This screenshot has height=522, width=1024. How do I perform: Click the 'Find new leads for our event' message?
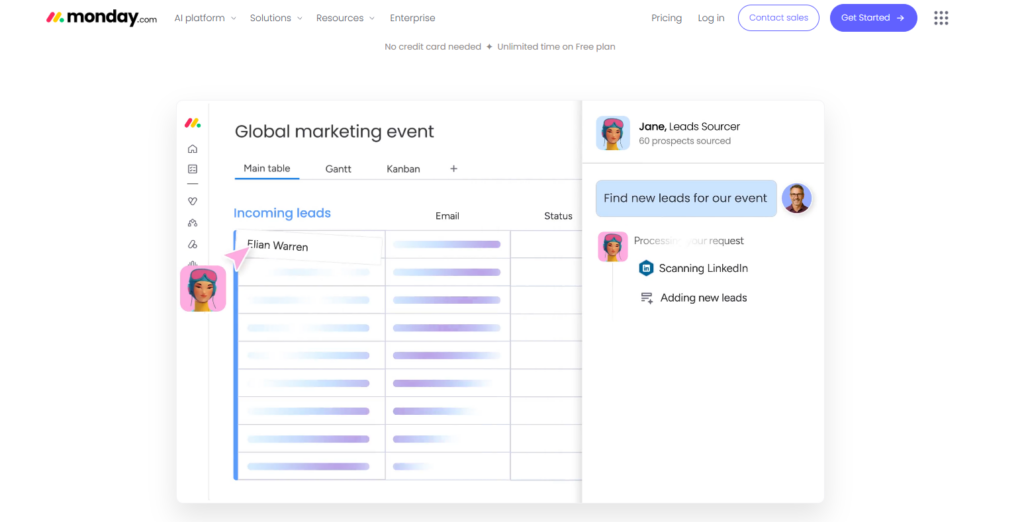click(686, 198)
